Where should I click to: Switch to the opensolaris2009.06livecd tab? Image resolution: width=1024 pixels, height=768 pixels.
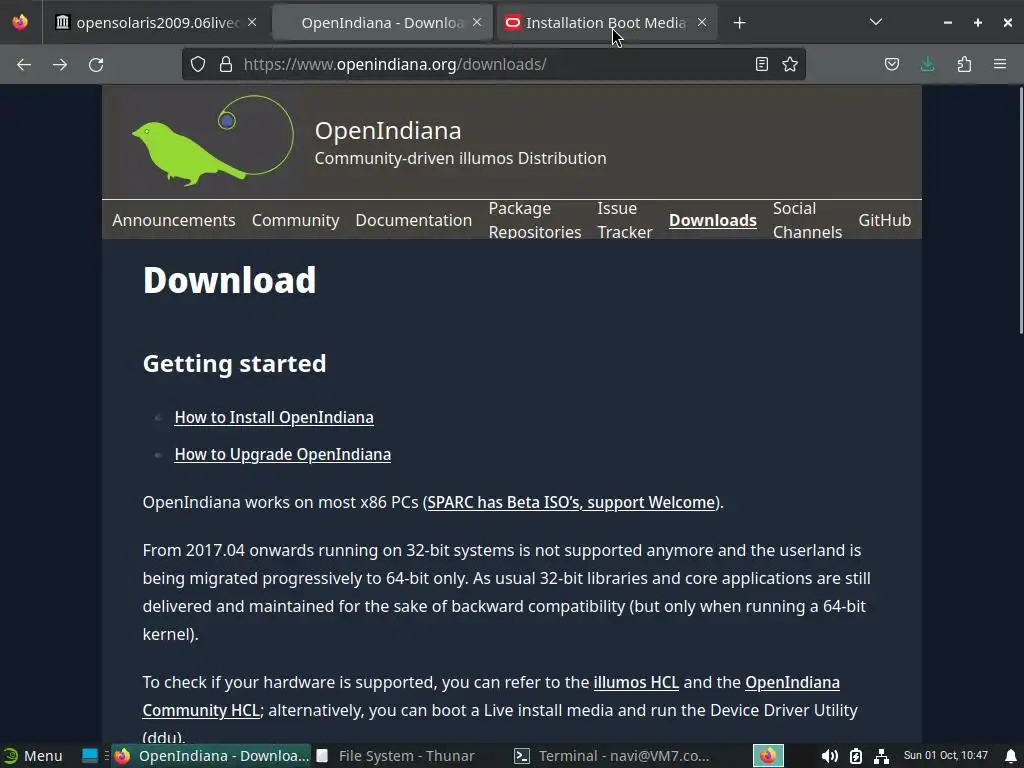tap(157, 23)
